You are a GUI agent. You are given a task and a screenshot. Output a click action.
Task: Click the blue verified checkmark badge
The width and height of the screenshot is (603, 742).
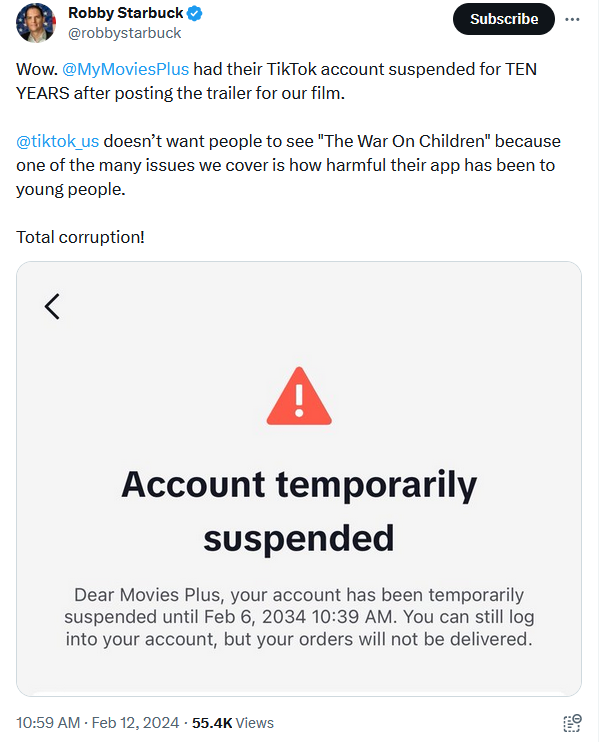(194, 13)
